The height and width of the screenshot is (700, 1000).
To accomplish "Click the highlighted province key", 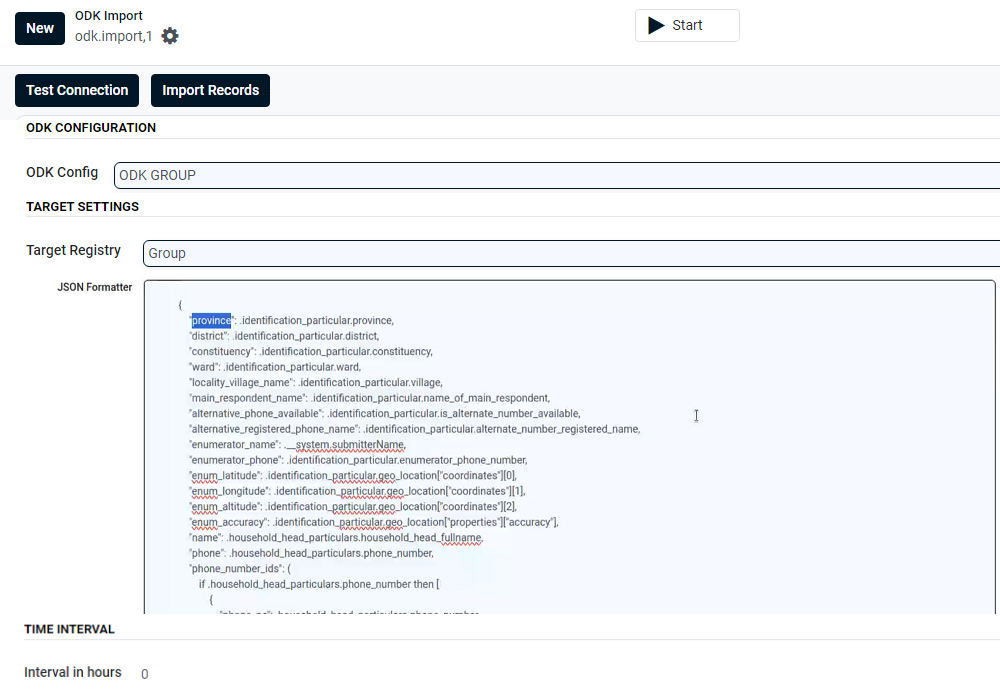I will [211, 321].
